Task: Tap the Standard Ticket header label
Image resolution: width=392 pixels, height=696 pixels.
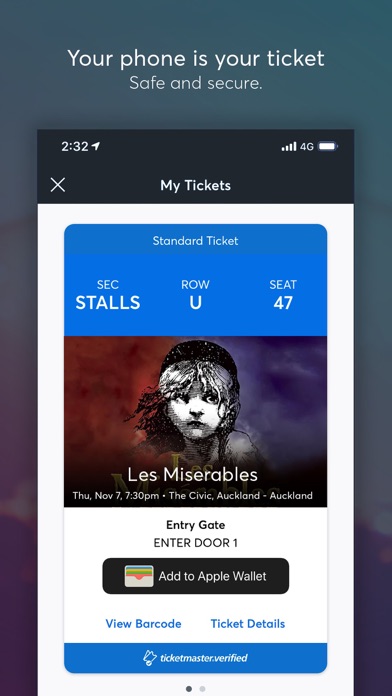Action: (196, 241)
